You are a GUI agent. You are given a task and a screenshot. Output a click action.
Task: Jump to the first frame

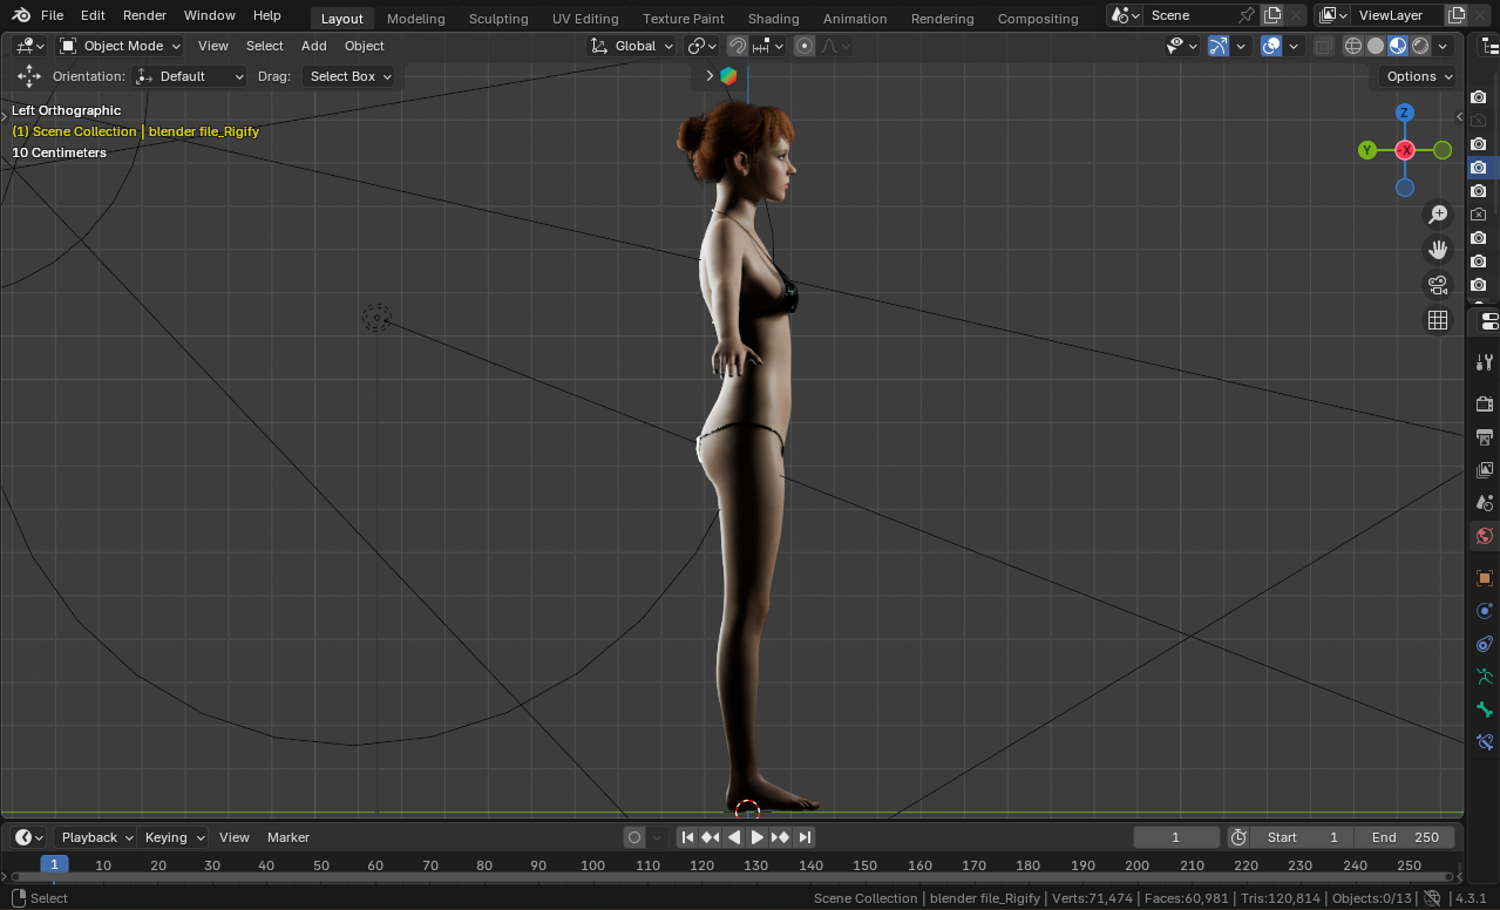[x=687, y=837]
